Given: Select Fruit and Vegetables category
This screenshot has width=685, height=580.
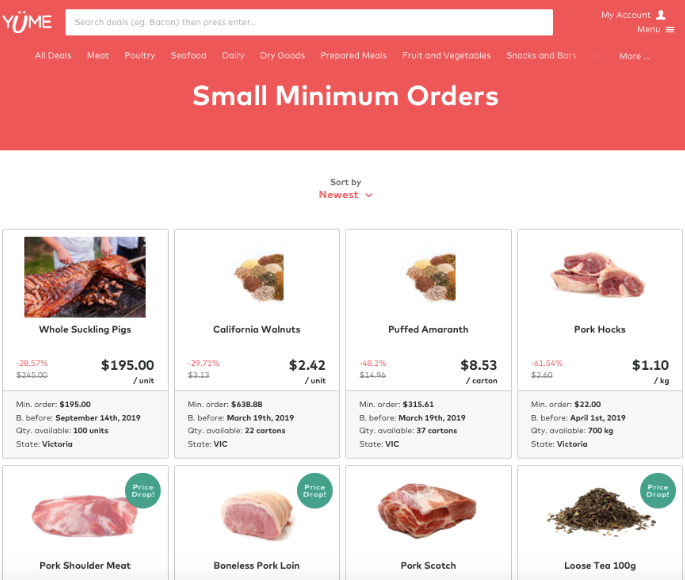Looking at the screenshot, I should point(446,55).
